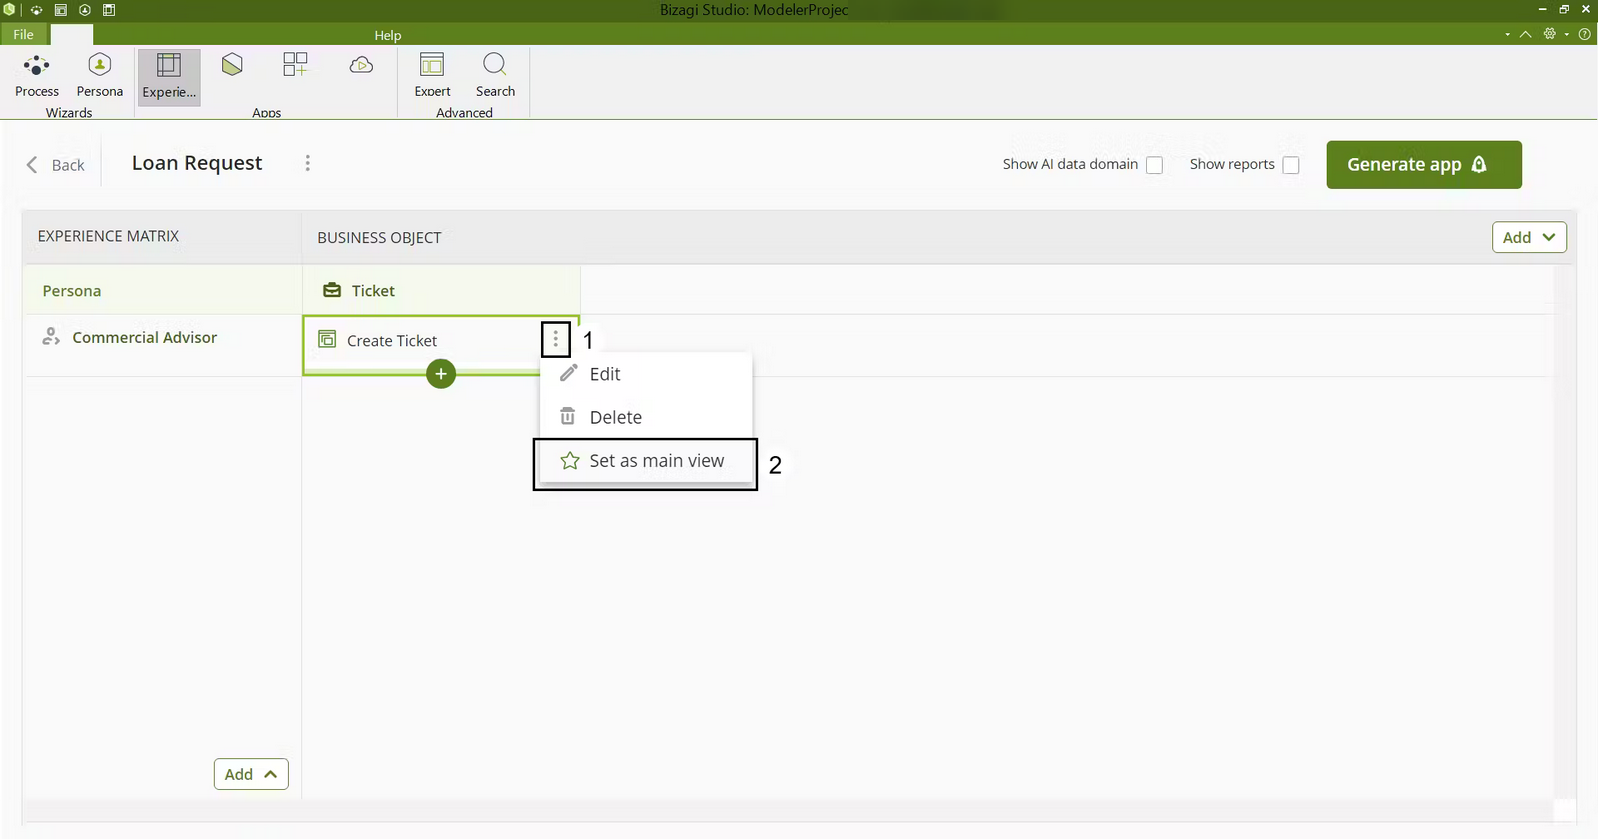Click the Show reports label
This screenshot has width=1598, height=839.
click(x=1232, y=164)
